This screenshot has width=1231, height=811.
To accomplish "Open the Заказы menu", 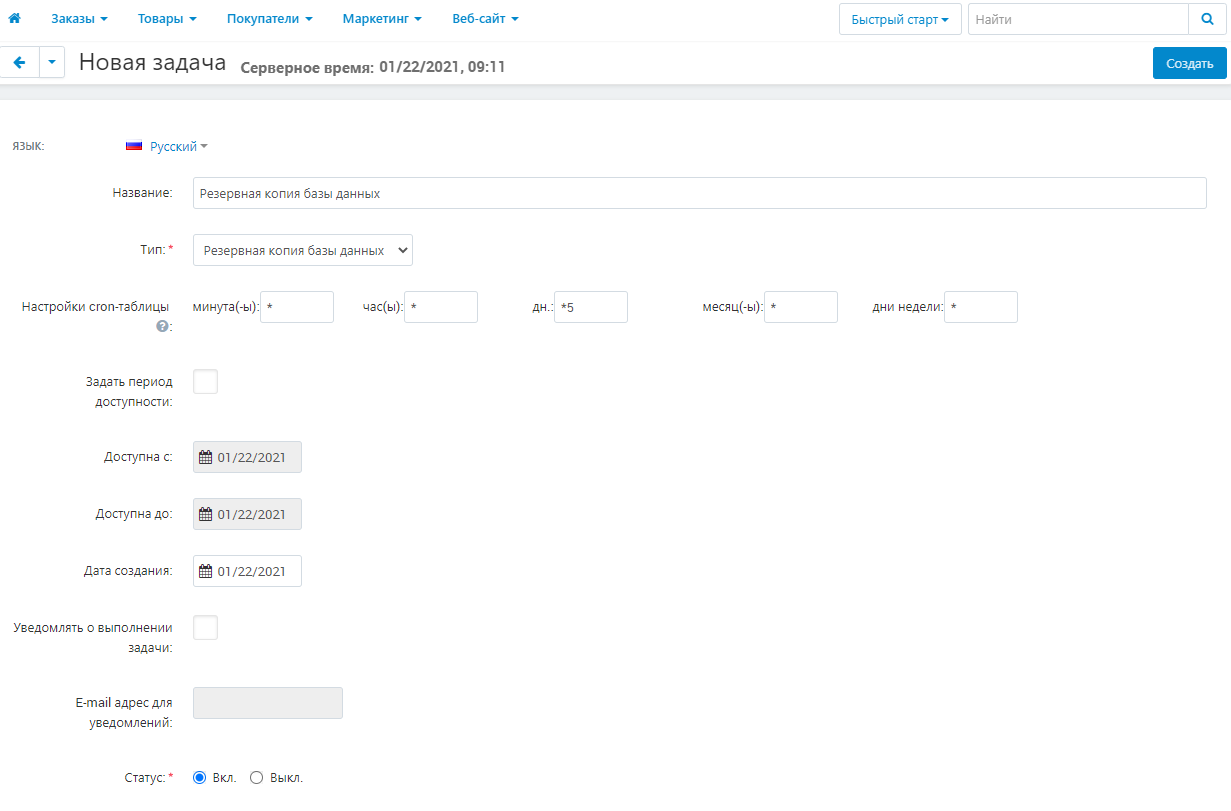I will tap(80, 19).
